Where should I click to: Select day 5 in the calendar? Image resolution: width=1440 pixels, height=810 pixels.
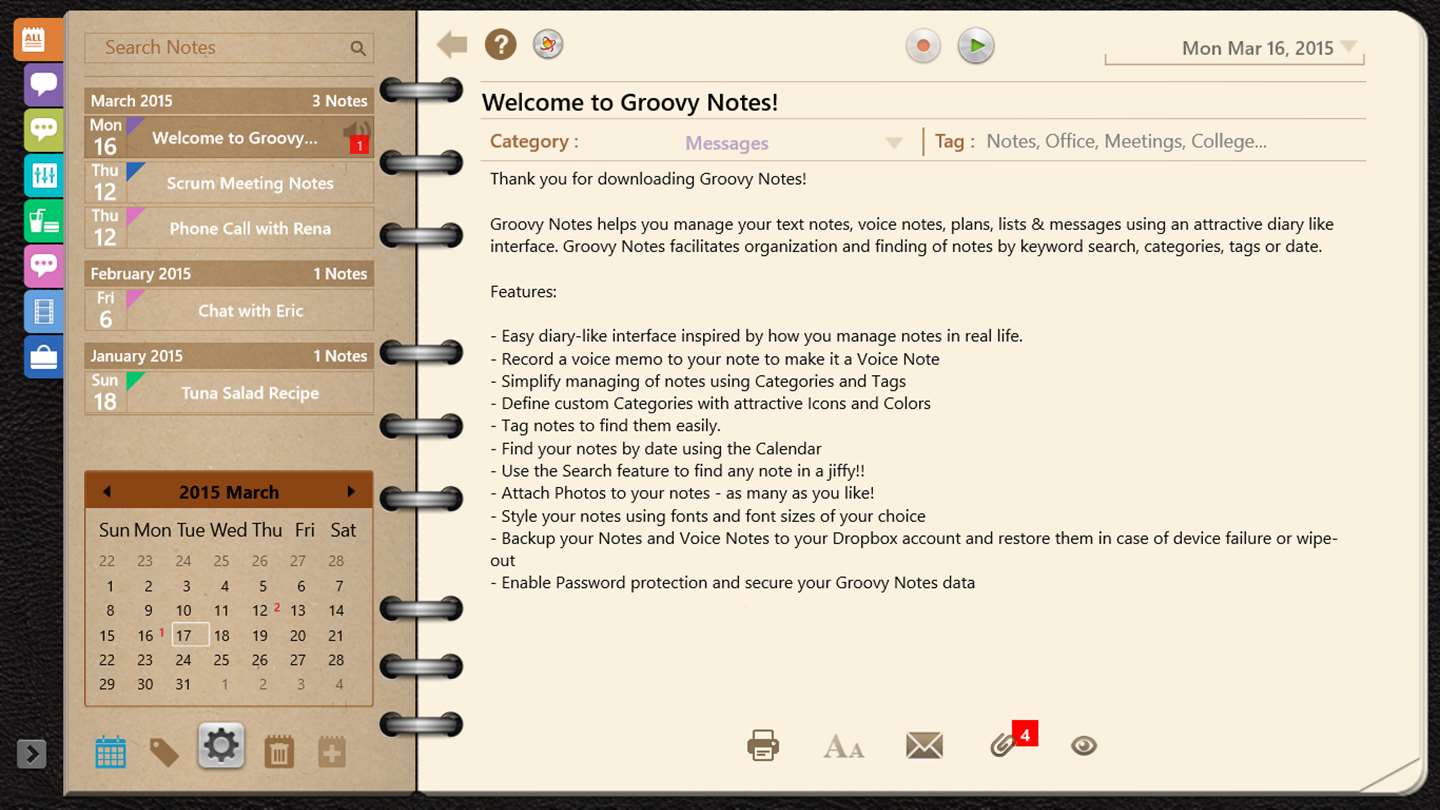point(263,587)
